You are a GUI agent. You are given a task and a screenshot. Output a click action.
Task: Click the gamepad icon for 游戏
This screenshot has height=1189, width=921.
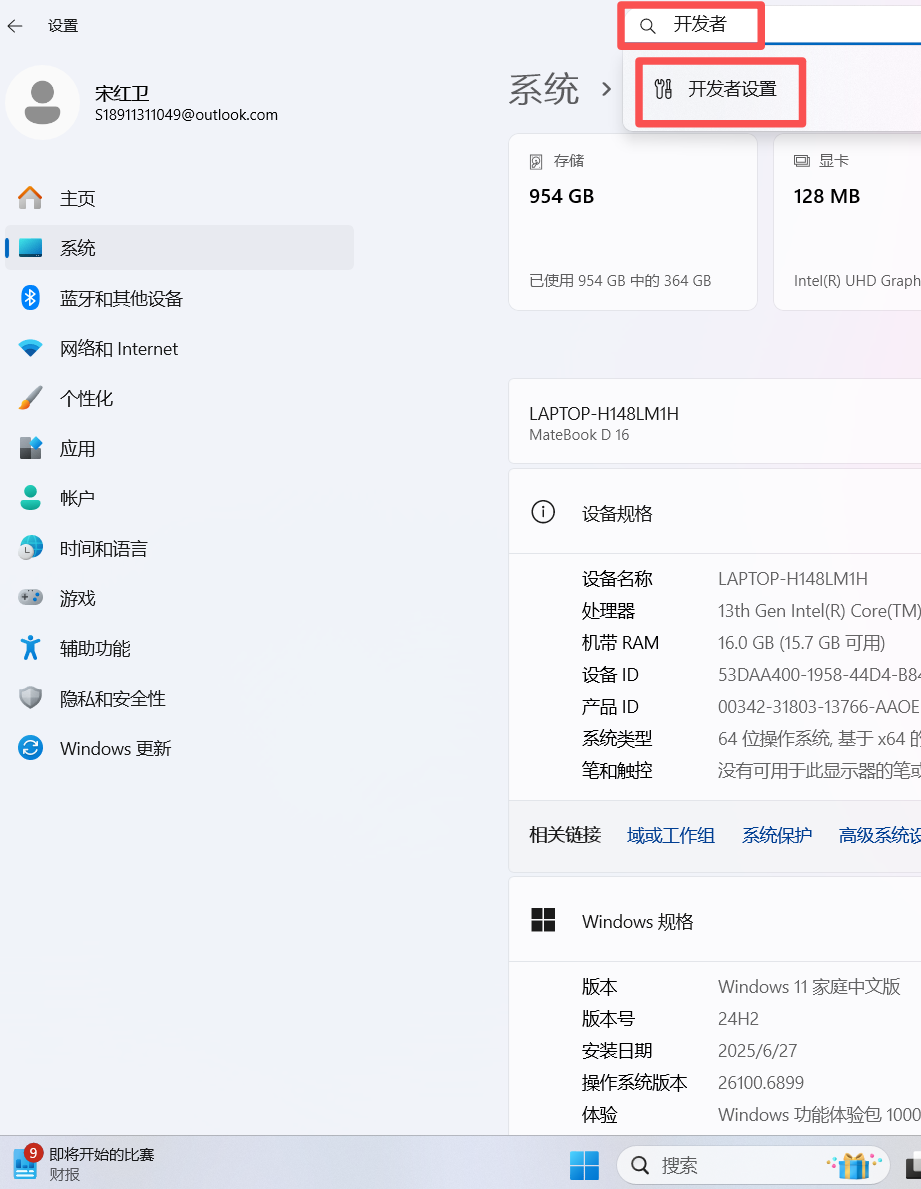30,598
